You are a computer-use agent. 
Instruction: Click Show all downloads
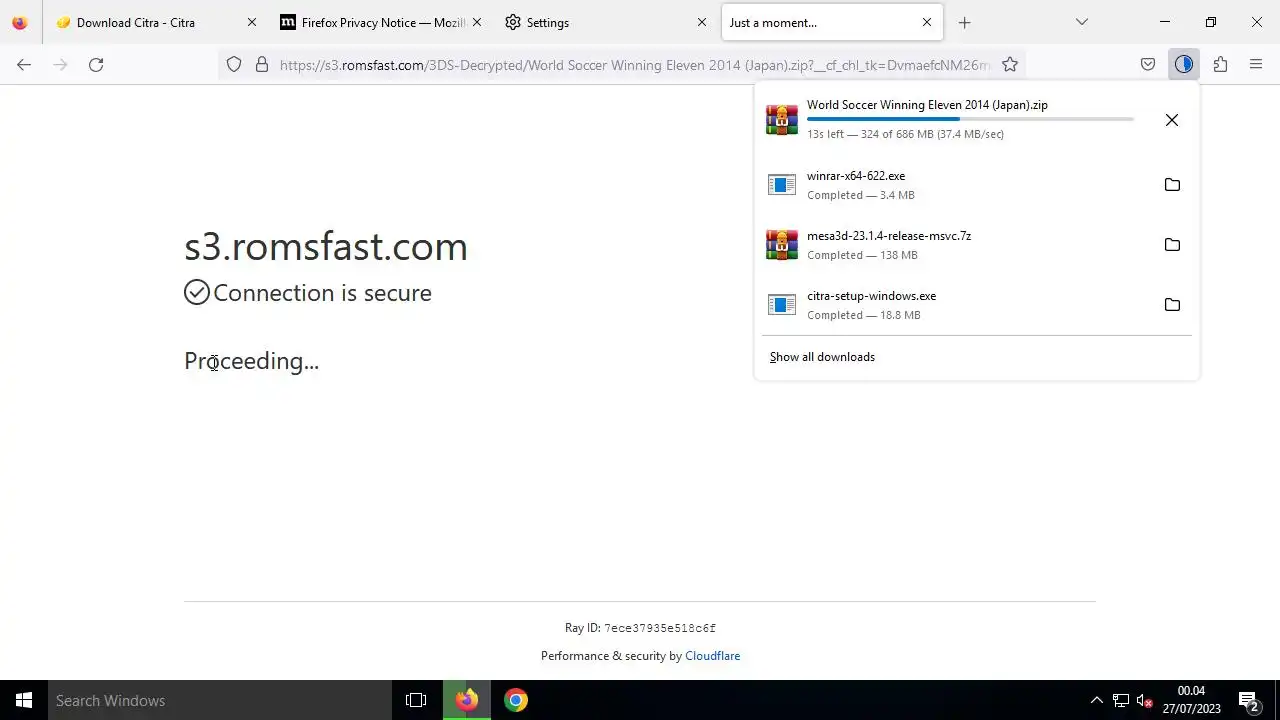822,357
